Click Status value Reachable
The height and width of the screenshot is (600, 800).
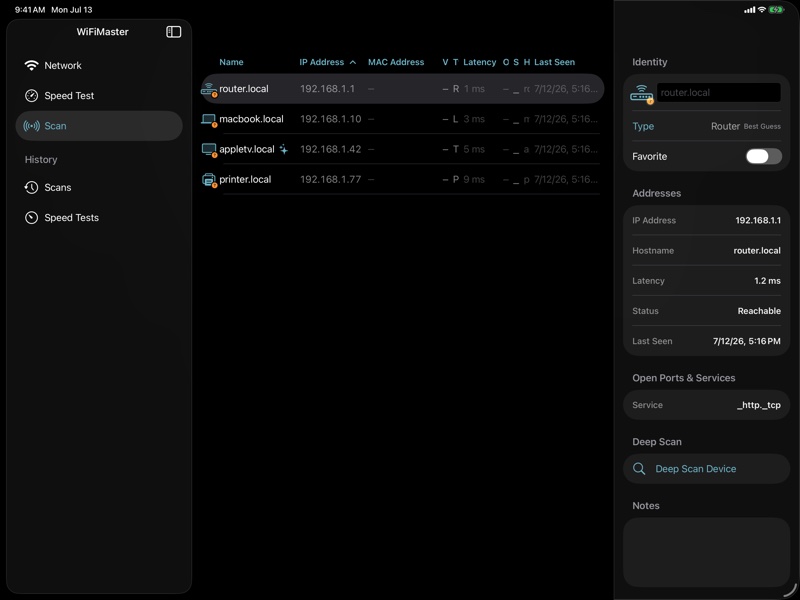759,311
